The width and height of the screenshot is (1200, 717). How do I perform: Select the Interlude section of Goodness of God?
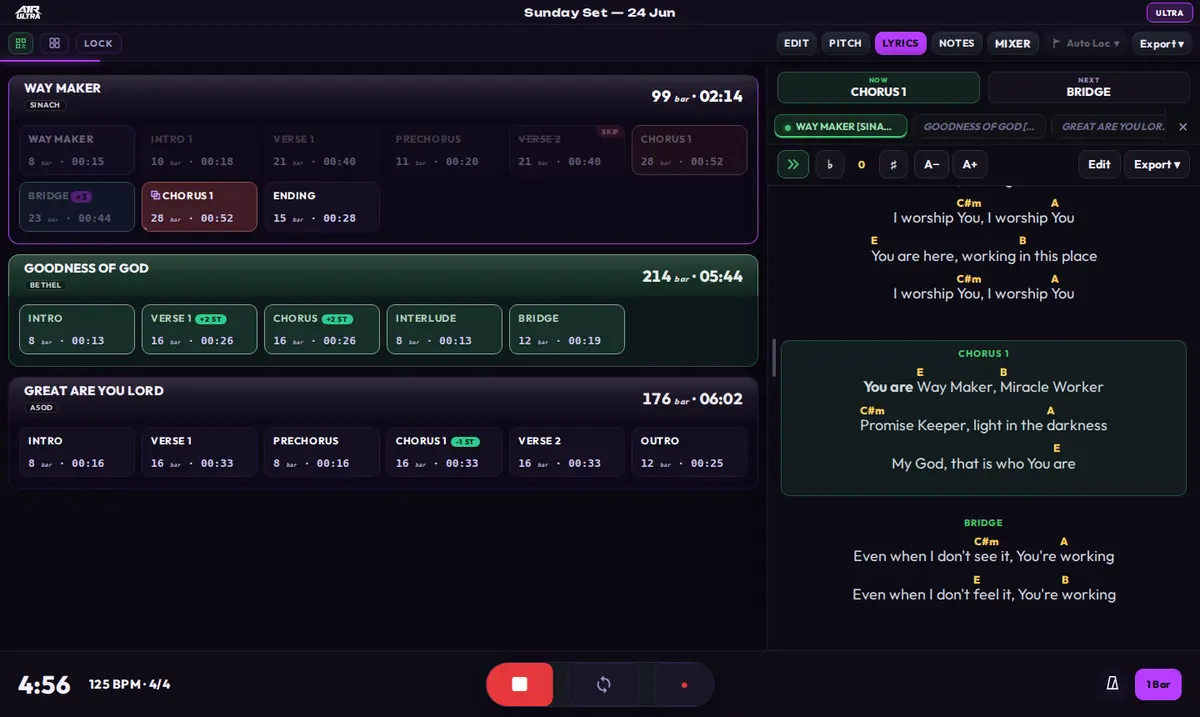click(444, 329)
